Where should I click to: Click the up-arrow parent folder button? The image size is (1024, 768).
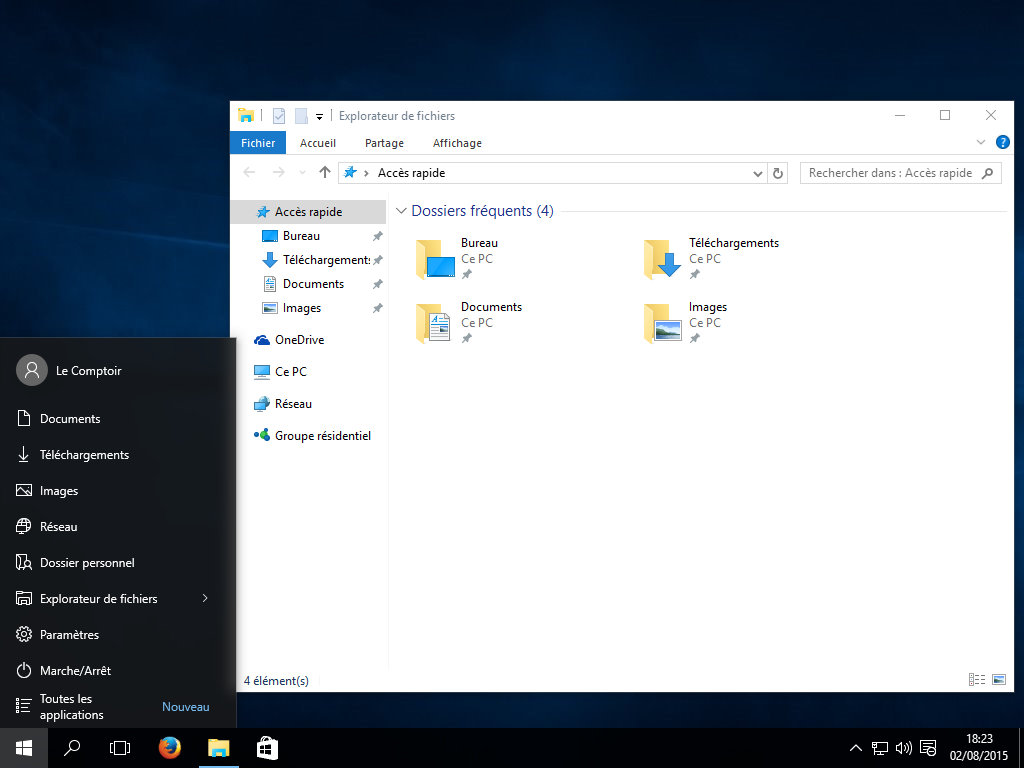tap(324, 173)
